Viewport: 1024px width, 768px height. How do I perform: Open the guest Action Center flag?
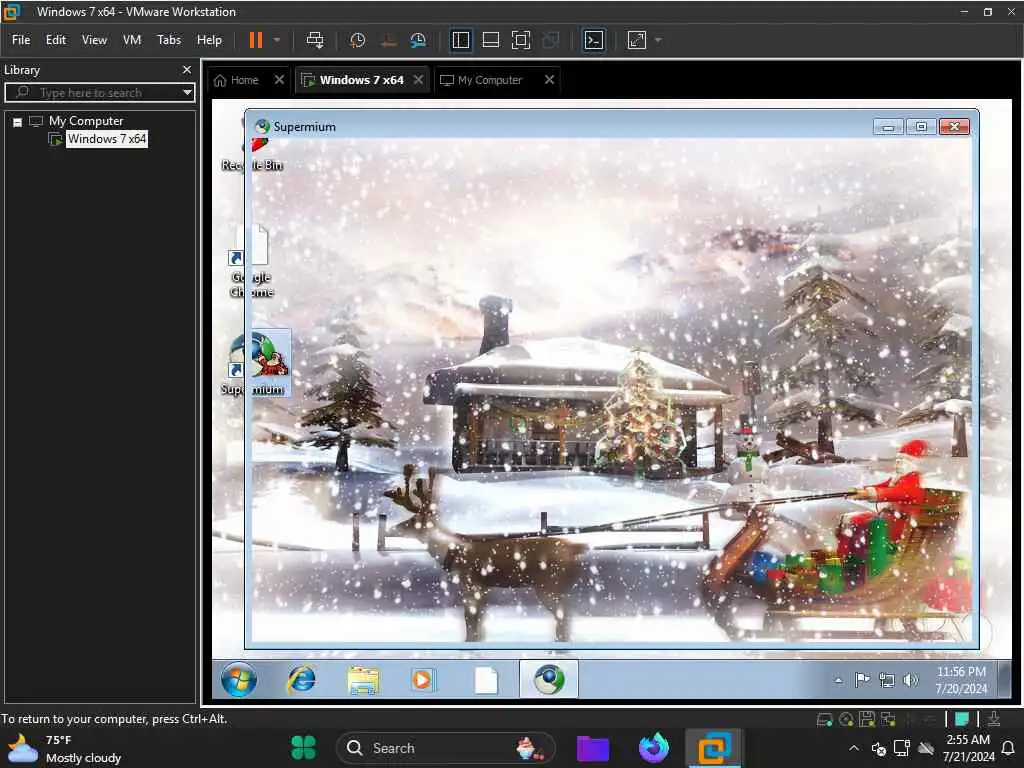862,680
